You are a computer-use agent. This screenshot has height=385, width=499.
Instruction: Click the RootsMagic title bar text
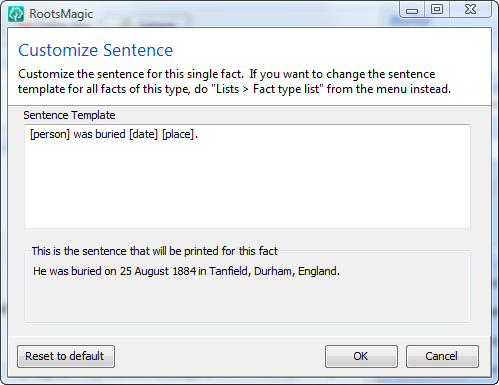[61, 14]
